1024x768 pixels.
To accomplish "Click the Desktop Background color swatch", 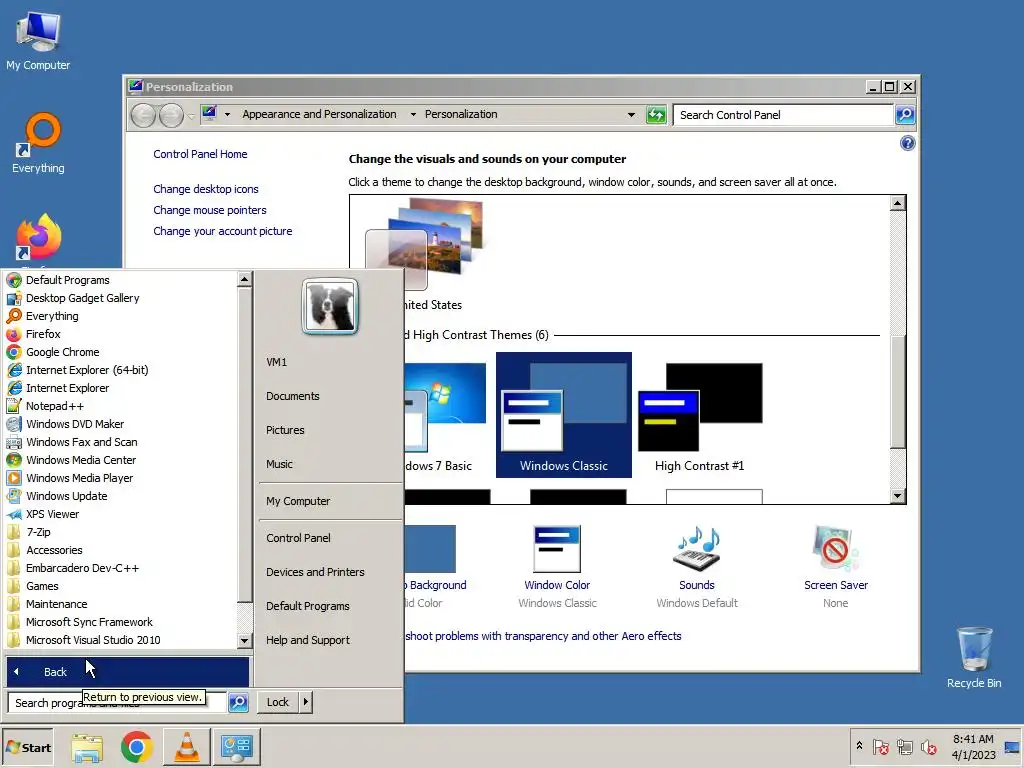I will [x=430, y=549].
